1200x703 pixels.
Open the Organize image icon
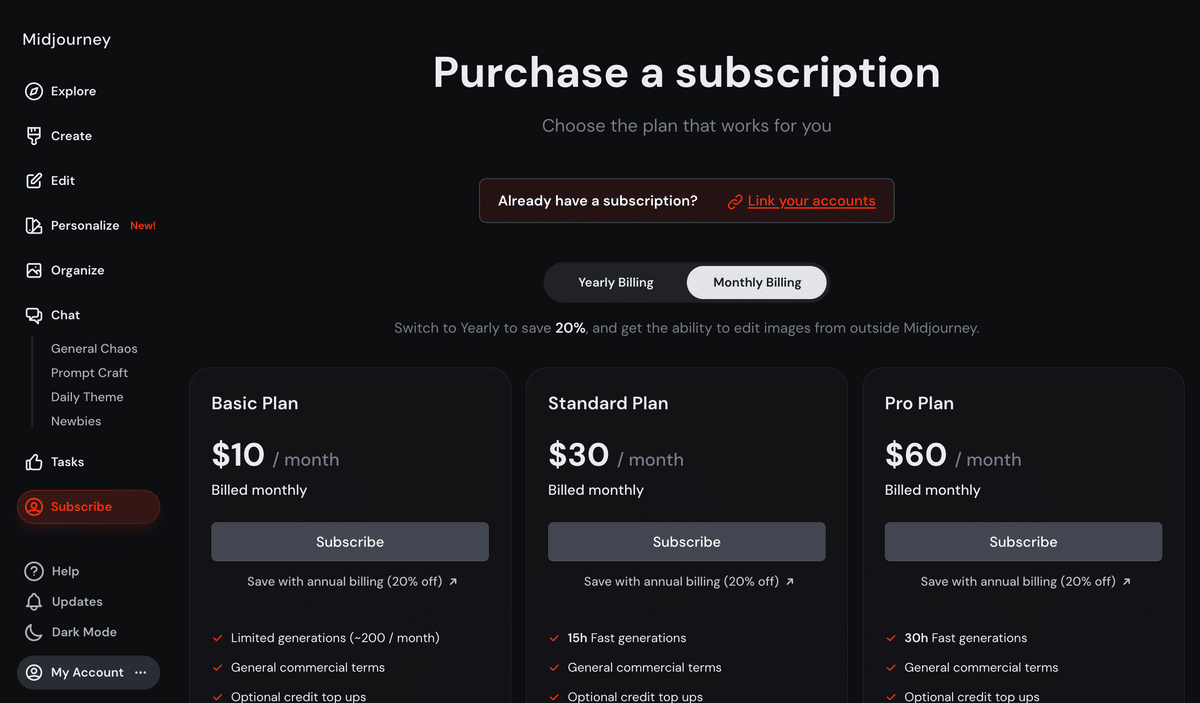click(34, 270)
